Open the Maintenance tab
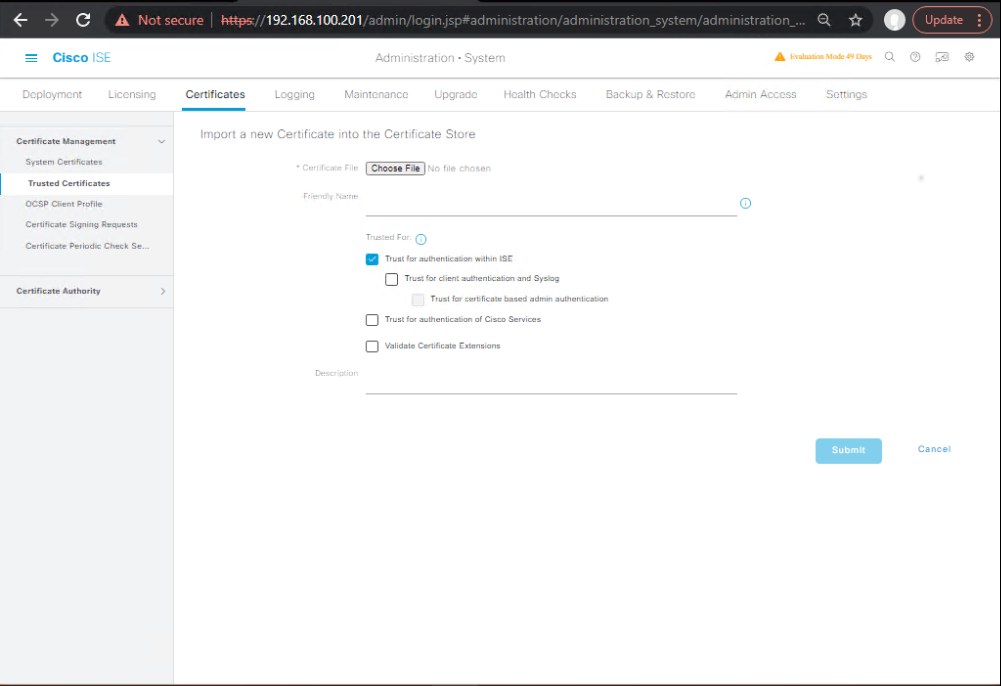The width and height of the screenshot is (1001, 686). click(x=376, y=94)
